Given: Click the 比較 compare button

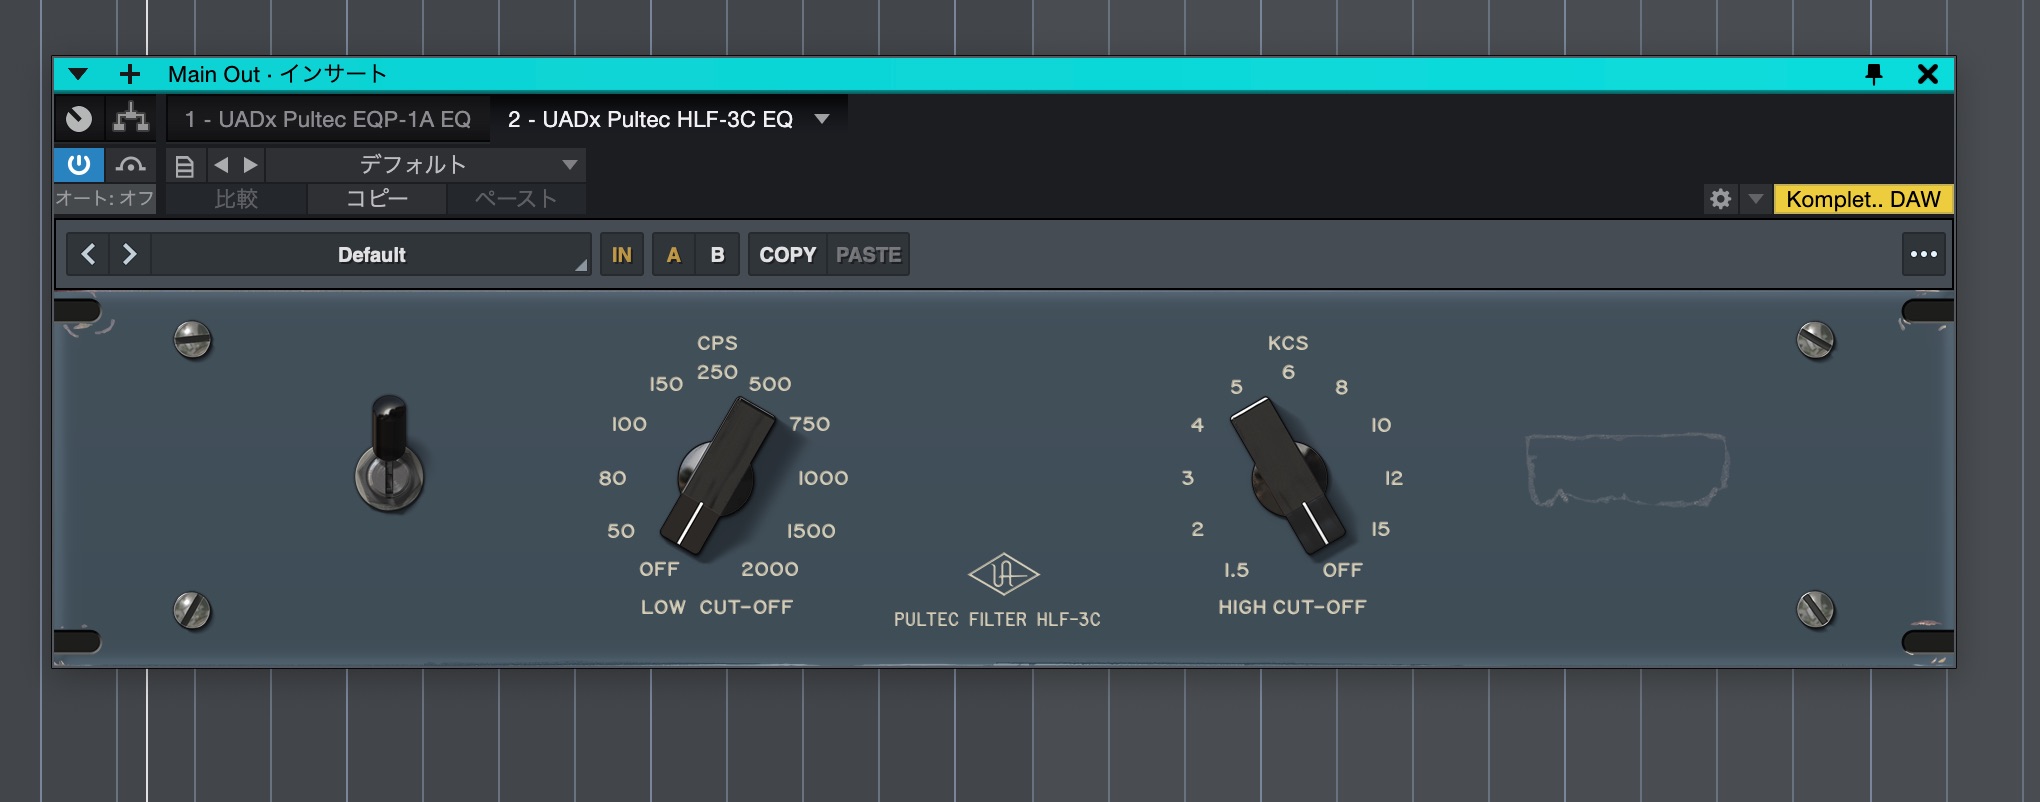Looking at the screenshot, I should coord(236,198).
